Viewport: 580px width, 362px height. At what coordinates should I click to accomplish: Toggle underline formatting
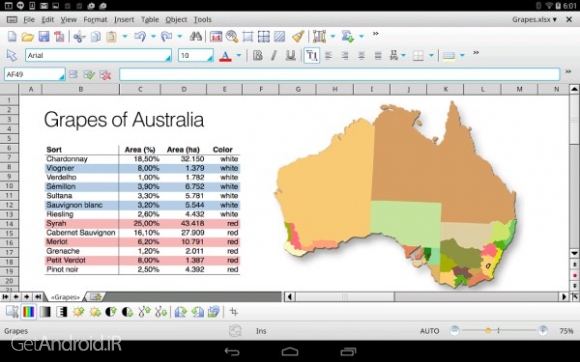(290, 55)
